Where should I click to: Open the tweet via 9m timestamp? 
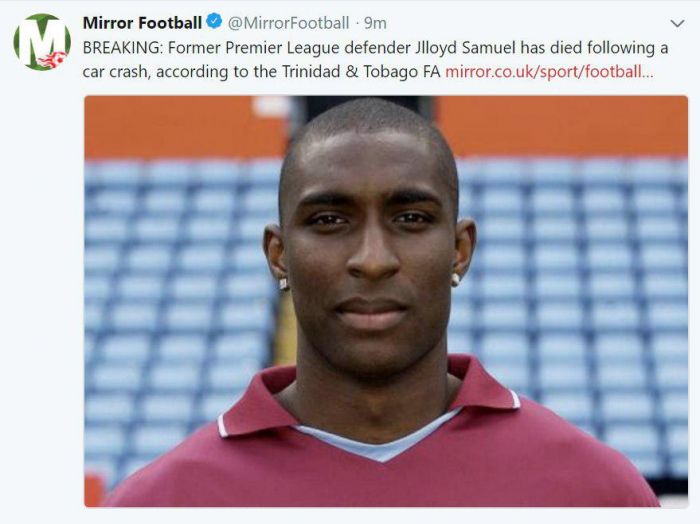[x=376, y=22]
